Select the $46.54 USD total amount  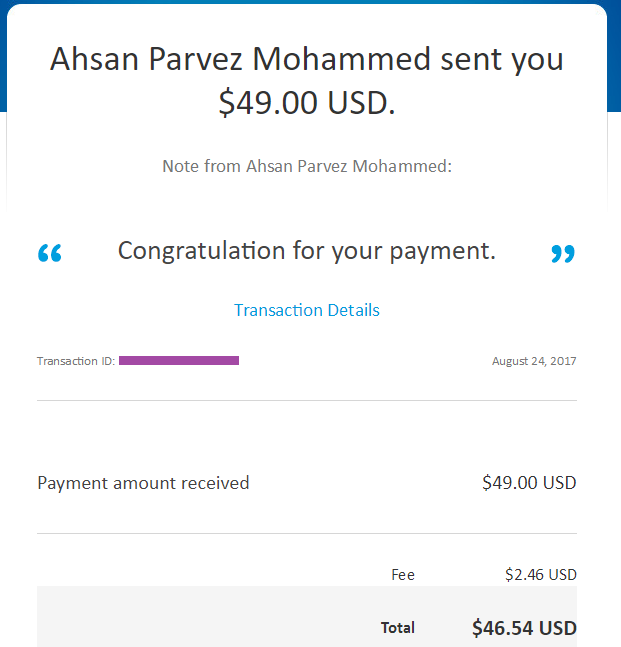click(x=524, y=628)
